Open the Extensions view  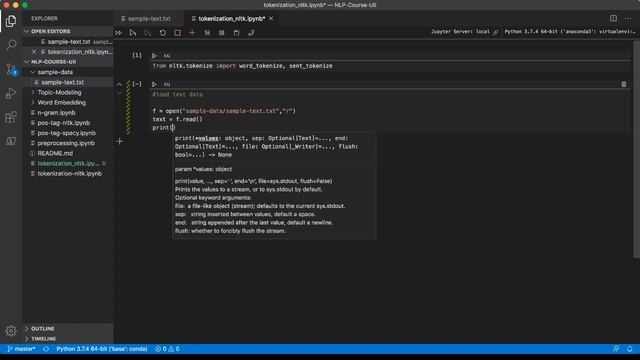(x=11, y=118)
